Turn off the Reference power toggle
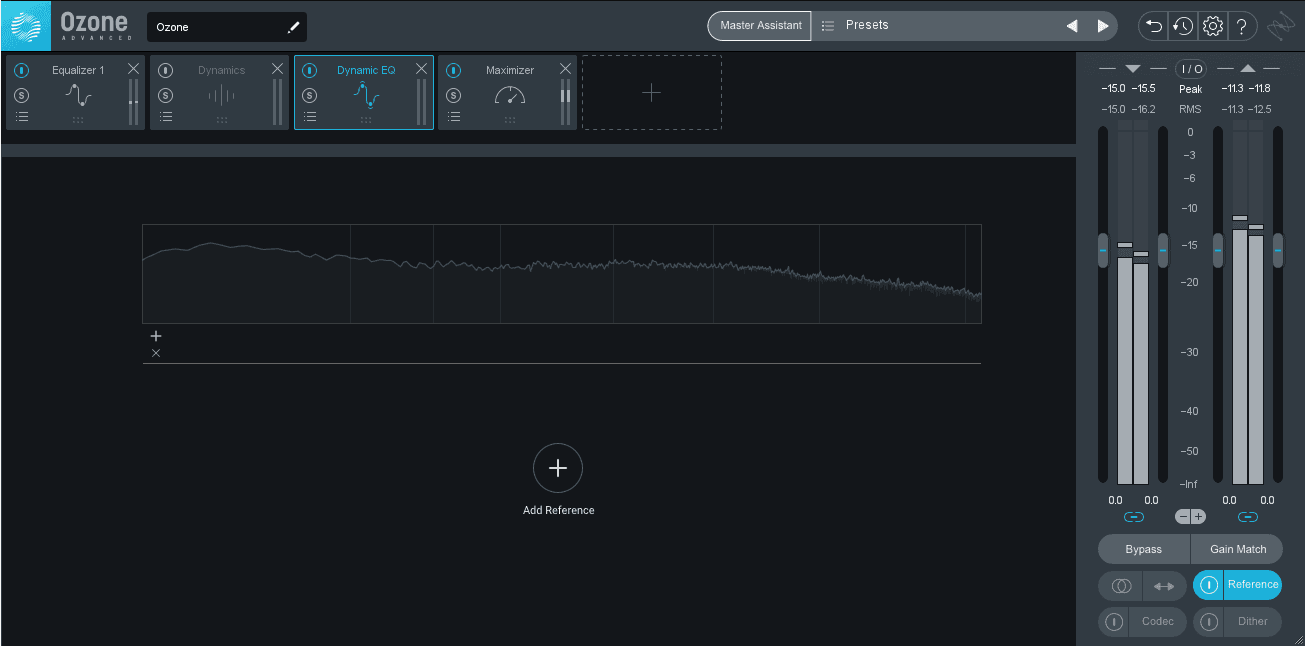 click(x=1209, y=585)
